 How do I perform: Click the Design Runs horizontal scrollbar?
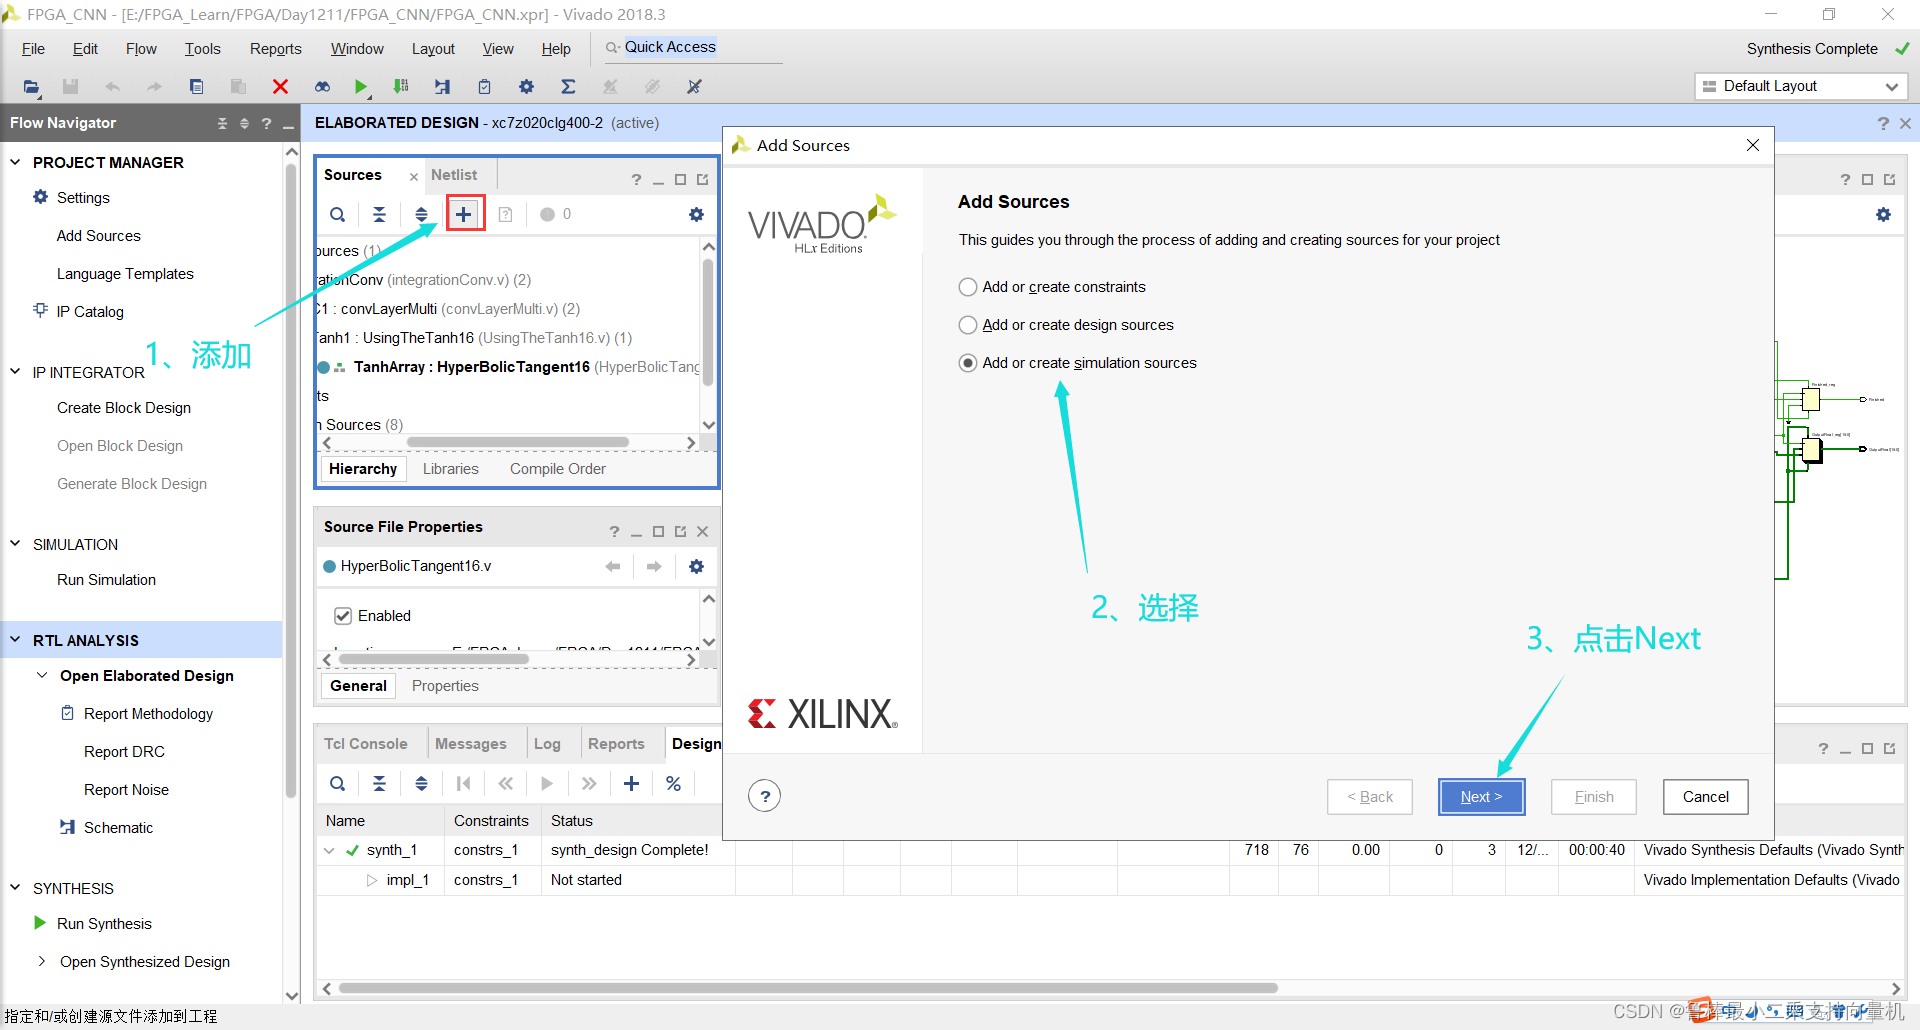click(808, 988)
